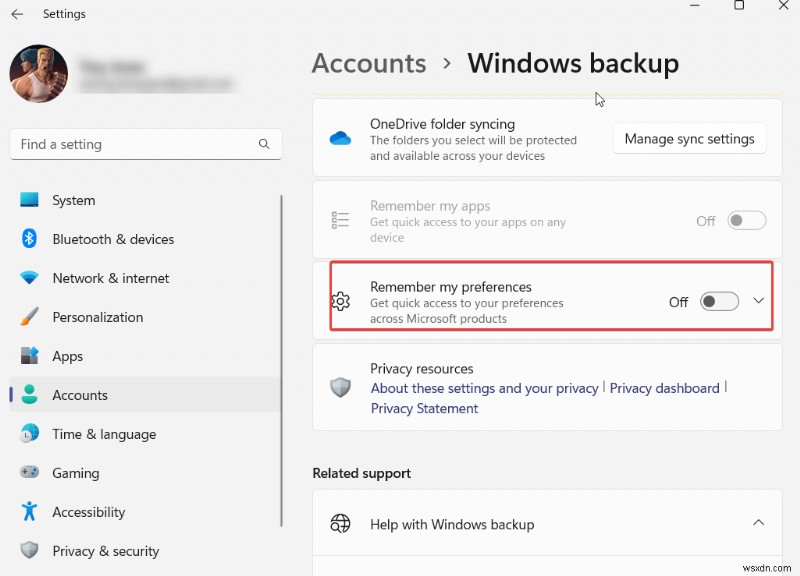Image resolution: width=800 pixels, height=576 pixels.
Task: Collapse Help with Windows backup section
Action: tap(758, 522)
